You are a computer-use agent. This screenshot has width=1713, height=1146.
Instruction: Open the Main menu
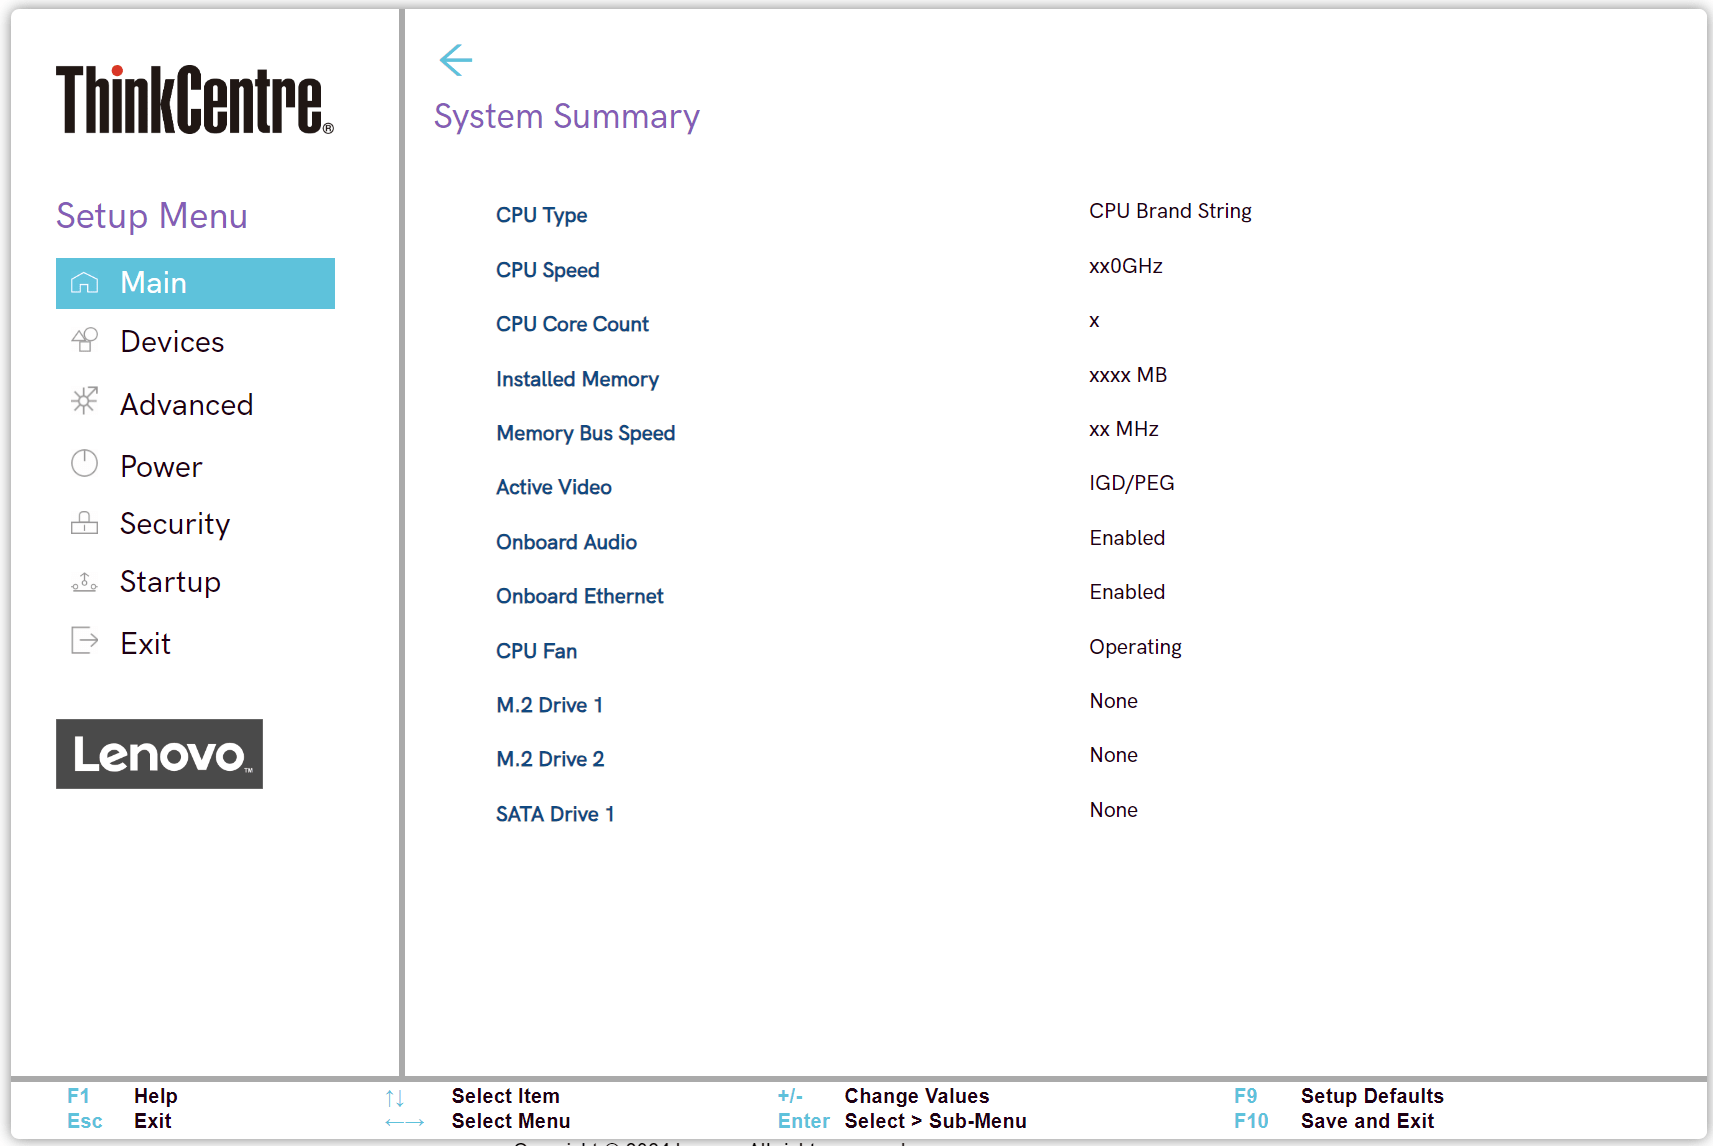[x=195, y=283]
